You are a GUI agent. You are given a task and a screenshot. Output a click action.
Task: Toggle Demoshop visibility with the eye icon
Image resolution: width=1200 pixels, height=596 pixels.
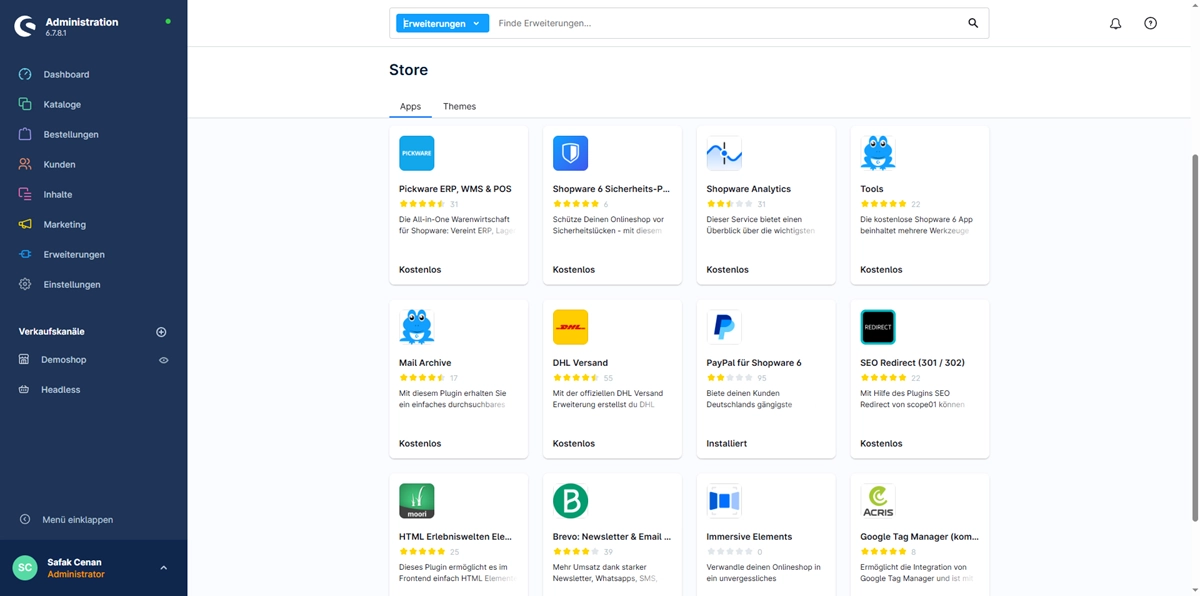163,360
